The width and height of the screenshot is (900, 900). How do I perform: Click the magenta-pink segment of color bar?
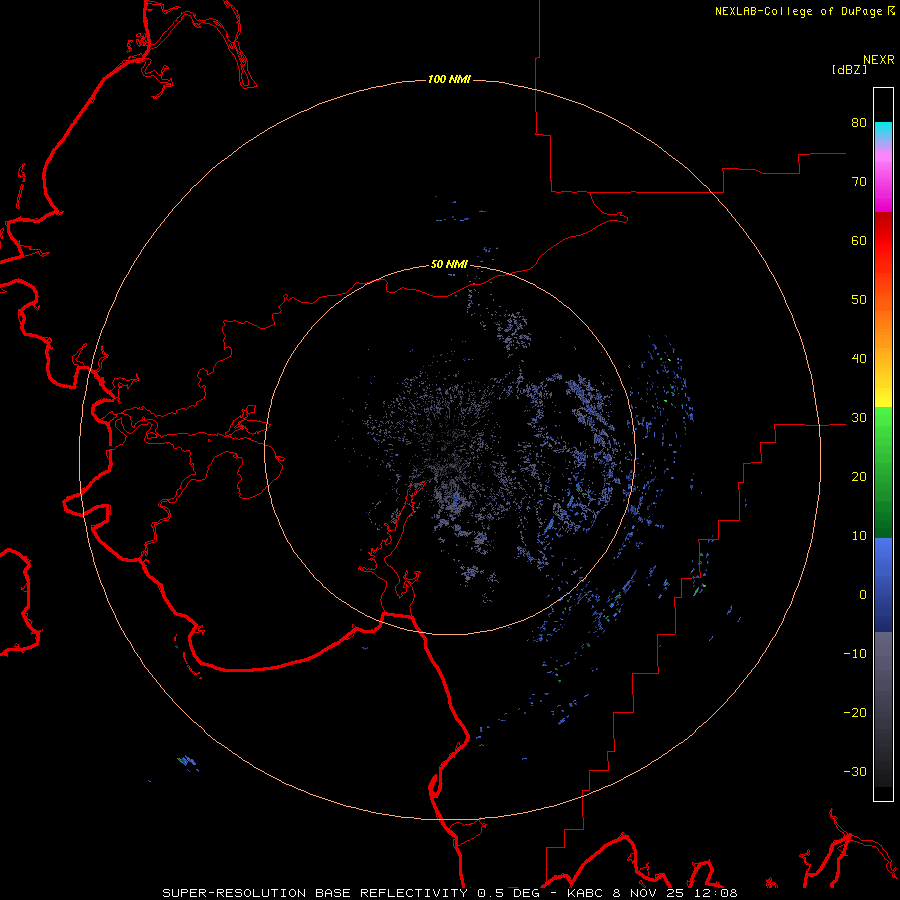(883, 178)
